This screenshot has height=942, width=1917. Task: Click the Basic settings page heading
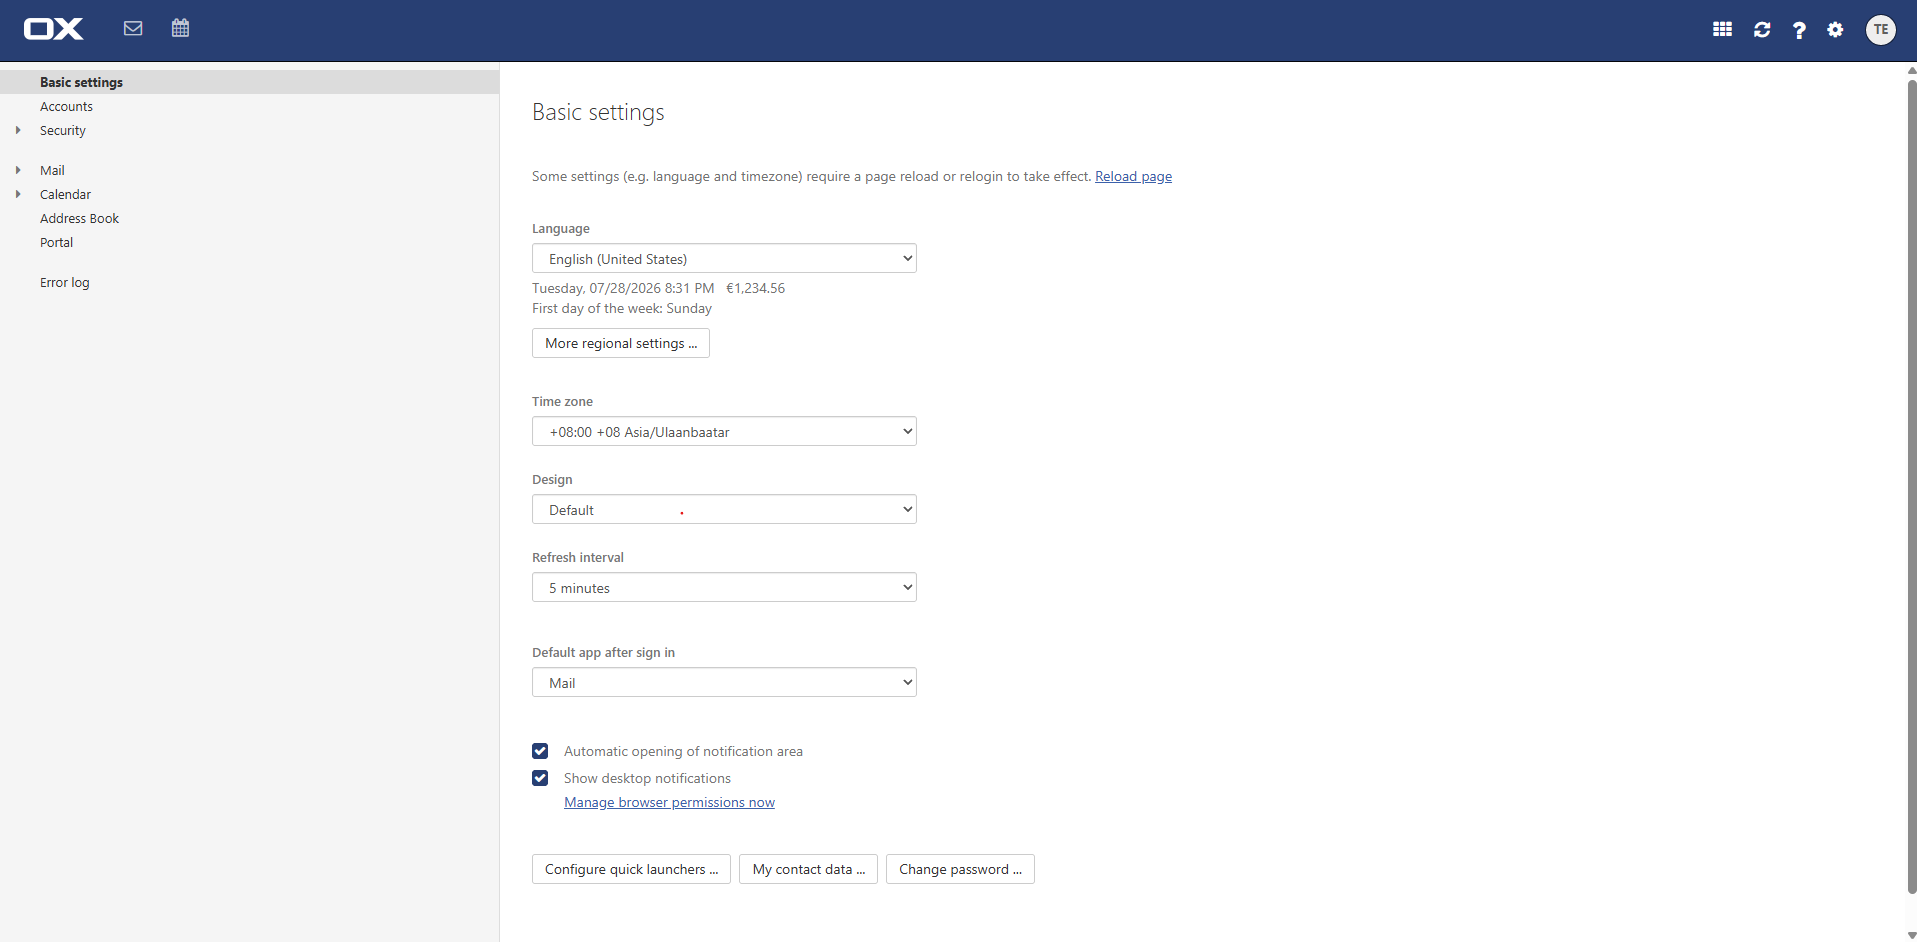(x=598, y=112)
